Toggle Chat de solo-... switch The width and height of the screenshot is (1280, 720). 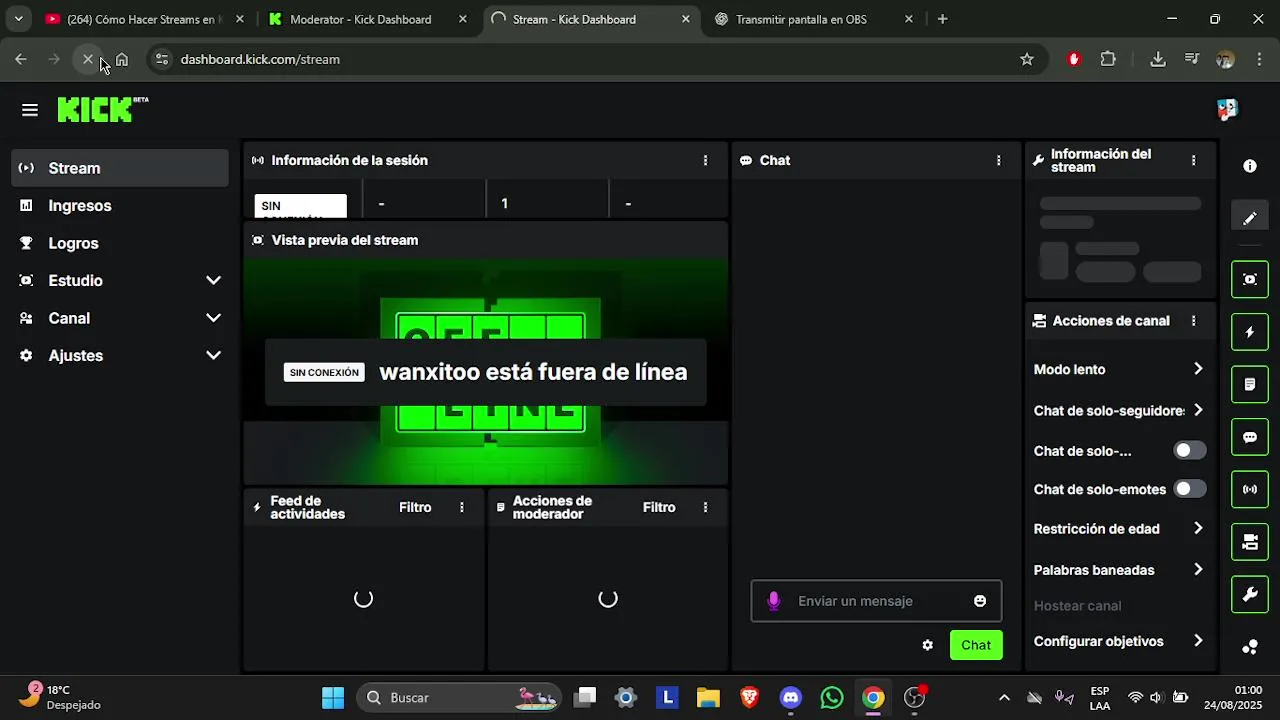1190,450
